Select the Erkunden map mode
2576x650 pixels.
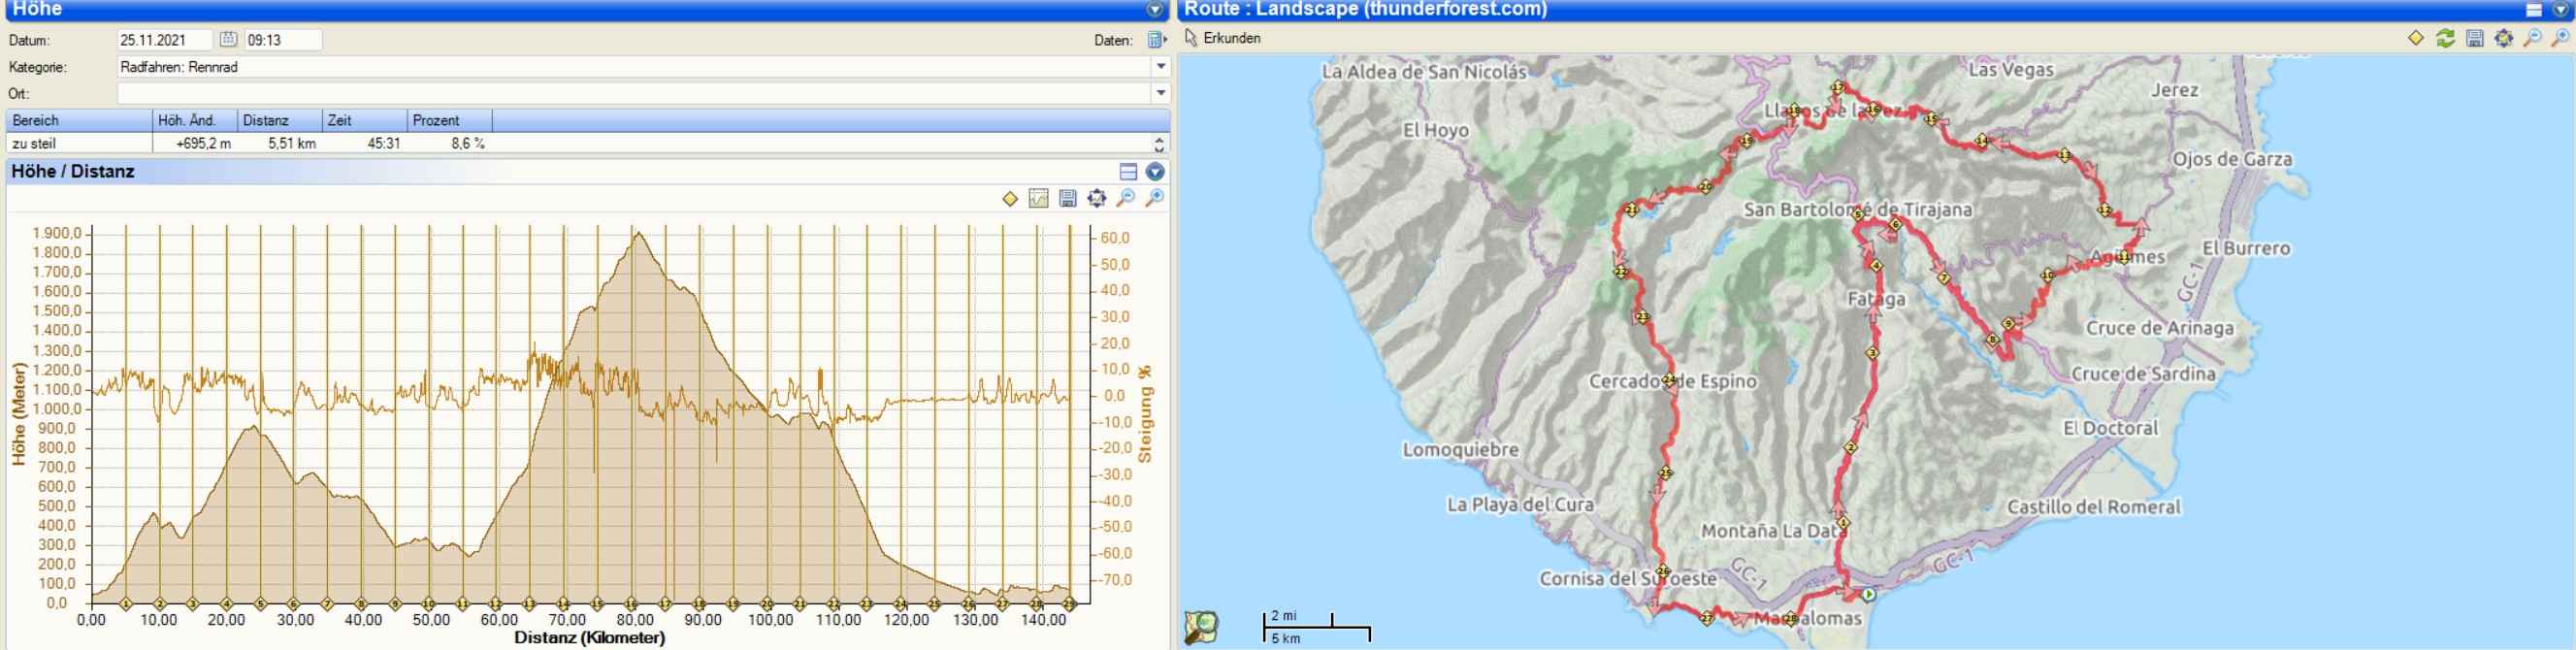1223,38
